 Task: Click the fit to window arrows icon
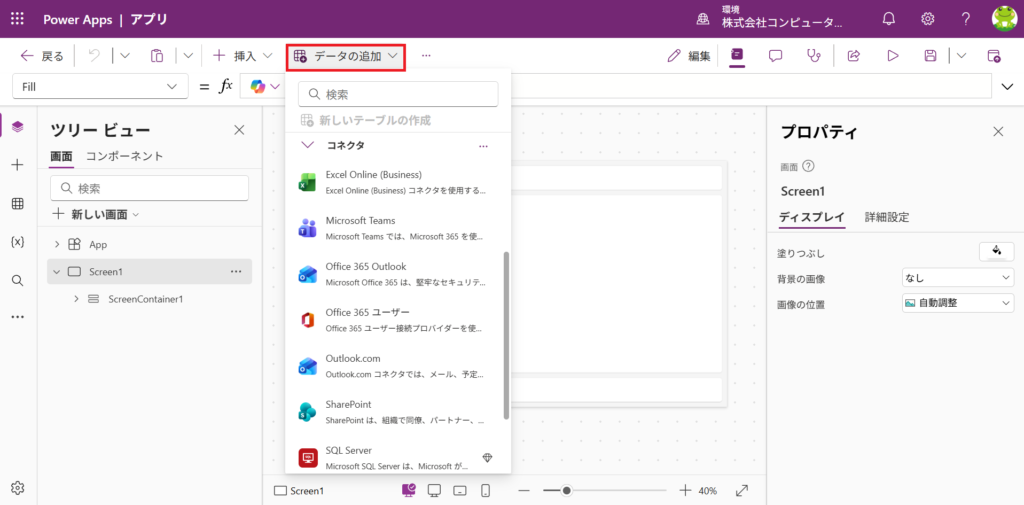tap(742, 490)
